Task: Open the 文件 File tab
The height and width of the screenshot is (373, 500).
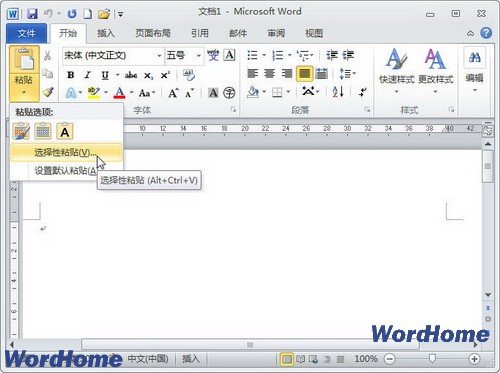Action: tap(26, 33)
